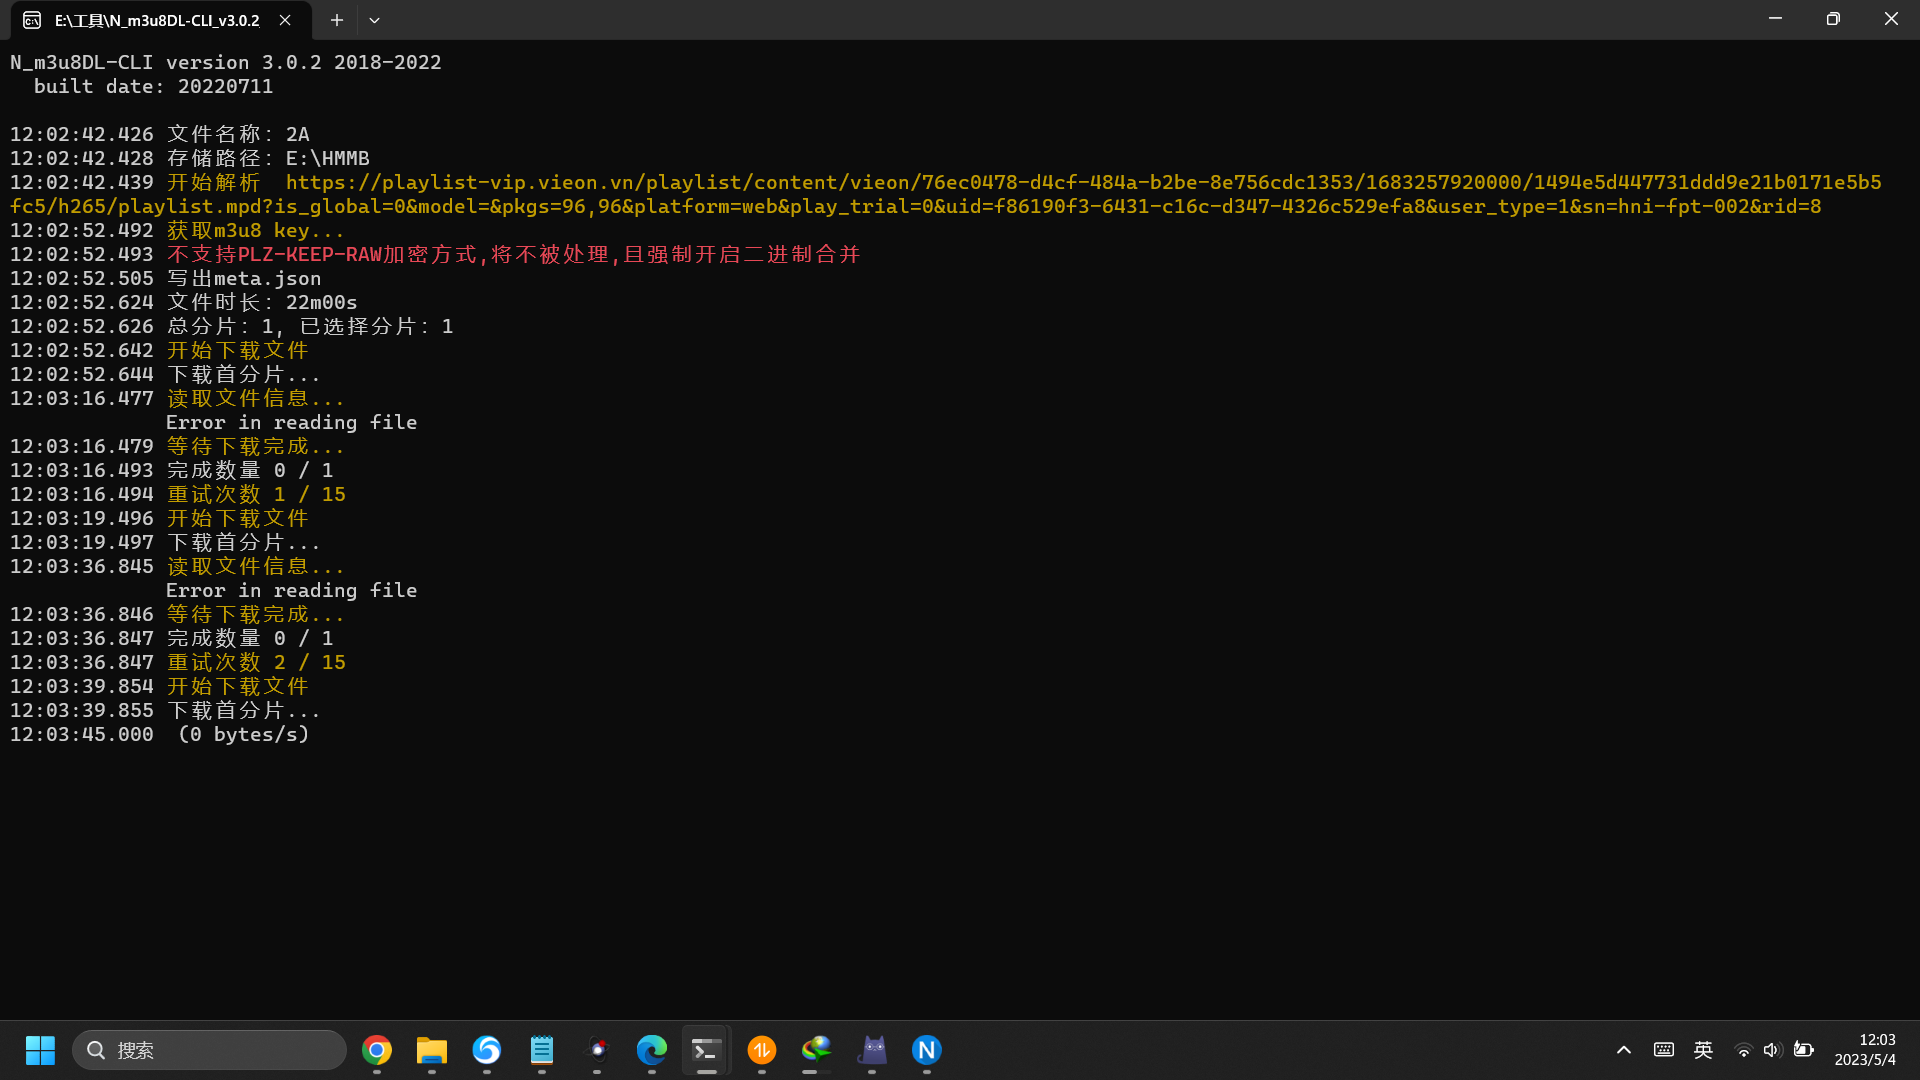Open the purple cat app in taskbar
Viewport: 1920px width, 1080px height.
[x=873, y=1050]
